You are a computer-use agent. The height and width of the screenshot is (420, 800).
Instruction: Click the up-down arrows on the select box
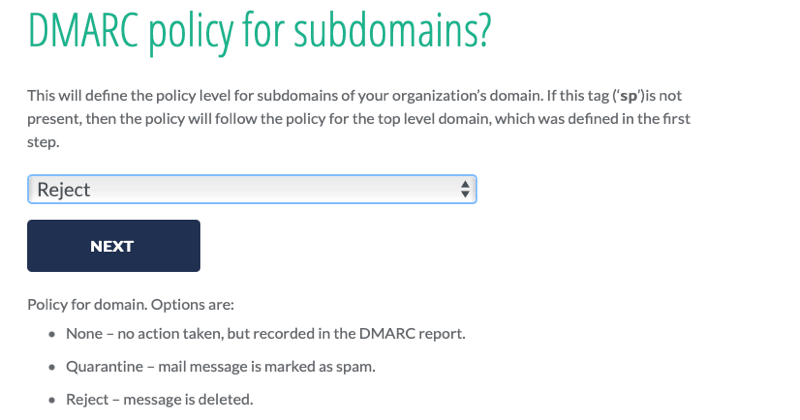click(465, 189)
